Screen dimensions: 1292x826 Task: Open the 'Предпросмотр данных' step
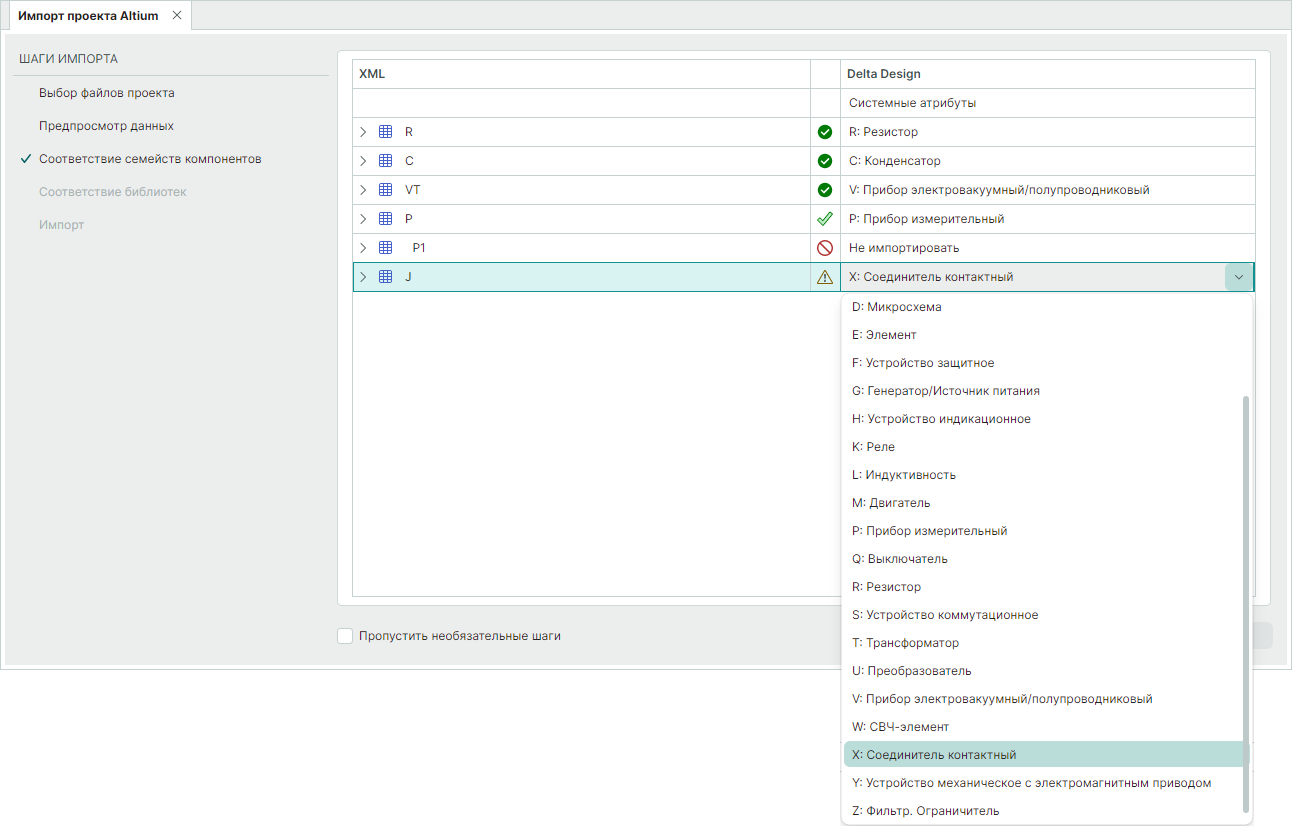(x=106, y=126)
